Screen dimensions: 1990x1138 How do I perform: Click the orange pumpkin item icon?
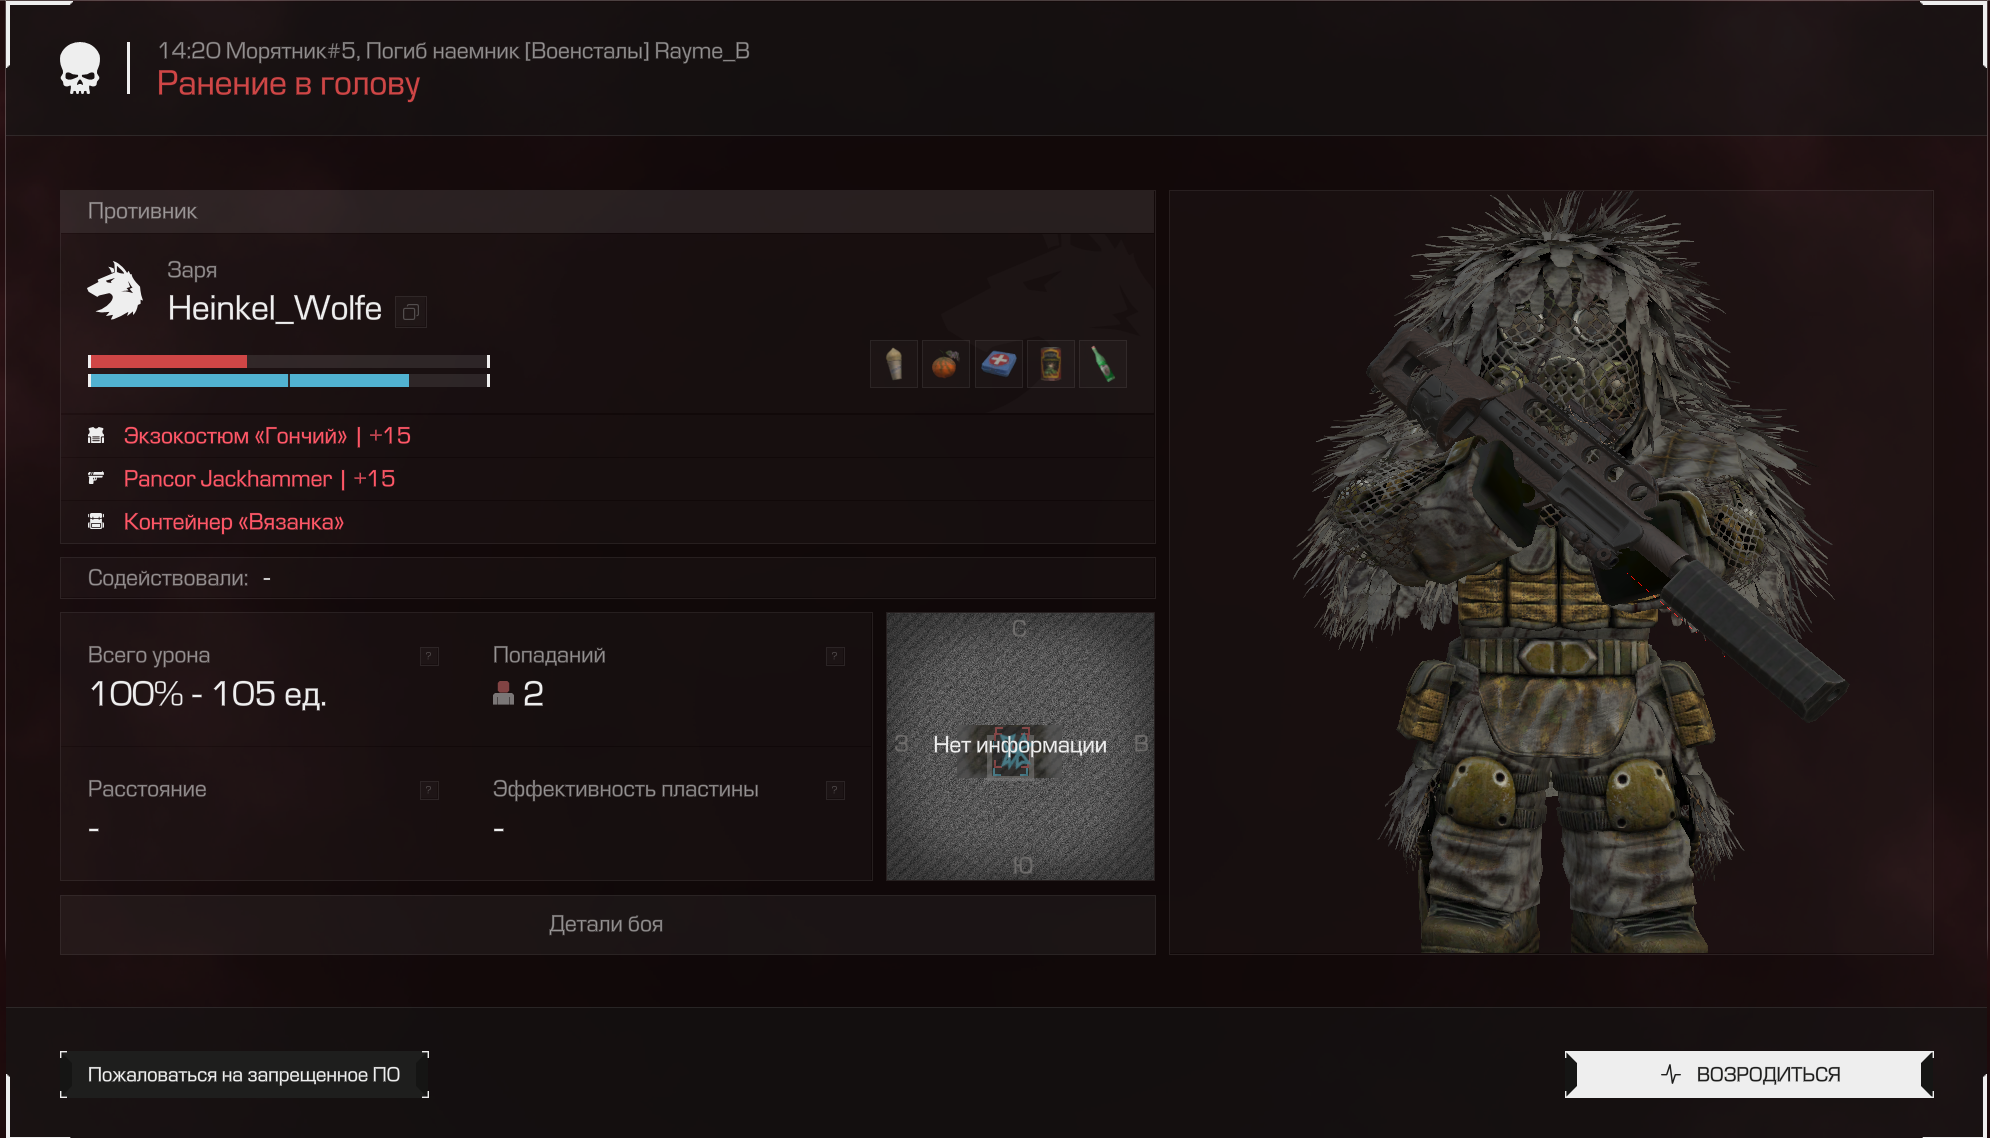tap(946, 364)
